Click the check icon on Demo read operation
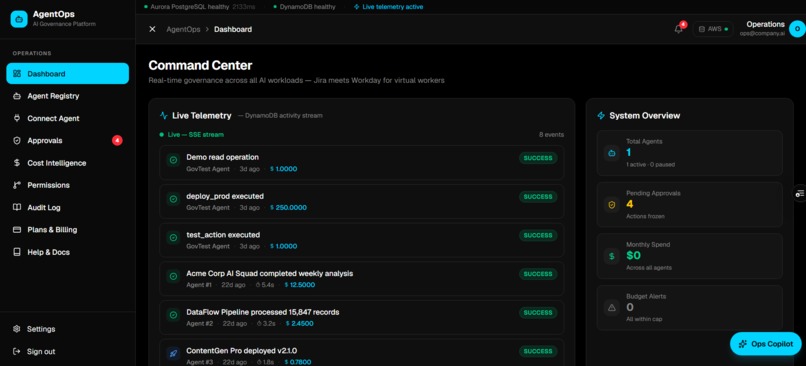806x366 pixels. [x=174, y=160]
